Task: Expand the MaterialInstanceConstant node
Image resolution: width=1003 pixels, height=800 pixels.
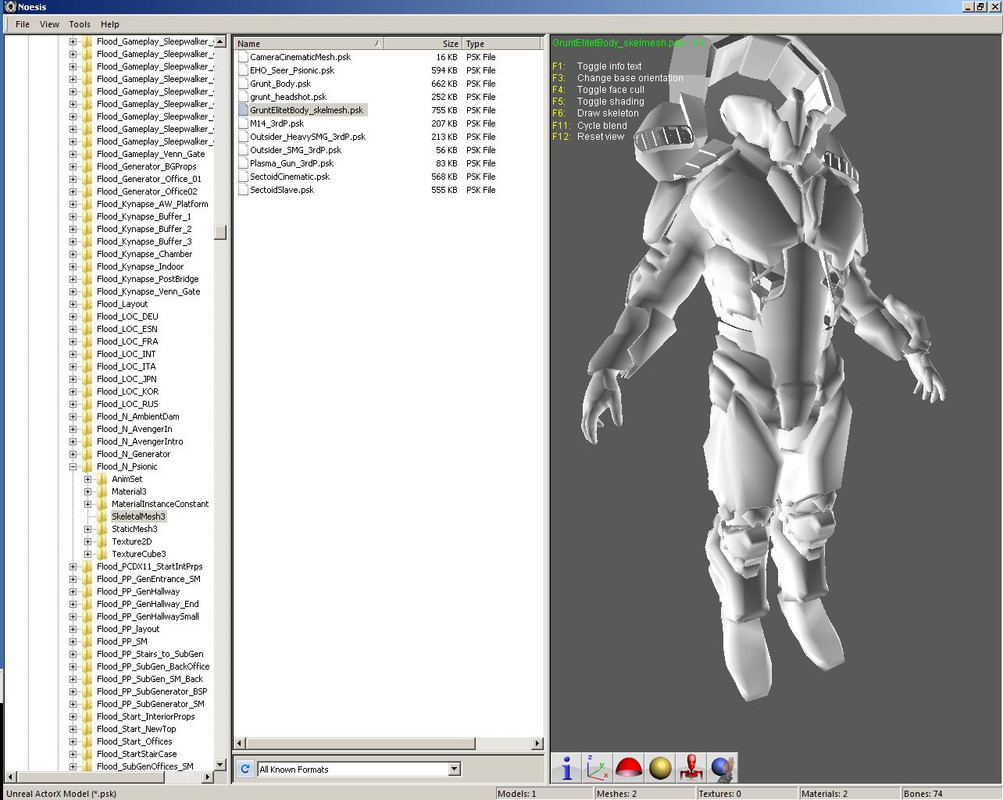Action: tap(88, 504)
